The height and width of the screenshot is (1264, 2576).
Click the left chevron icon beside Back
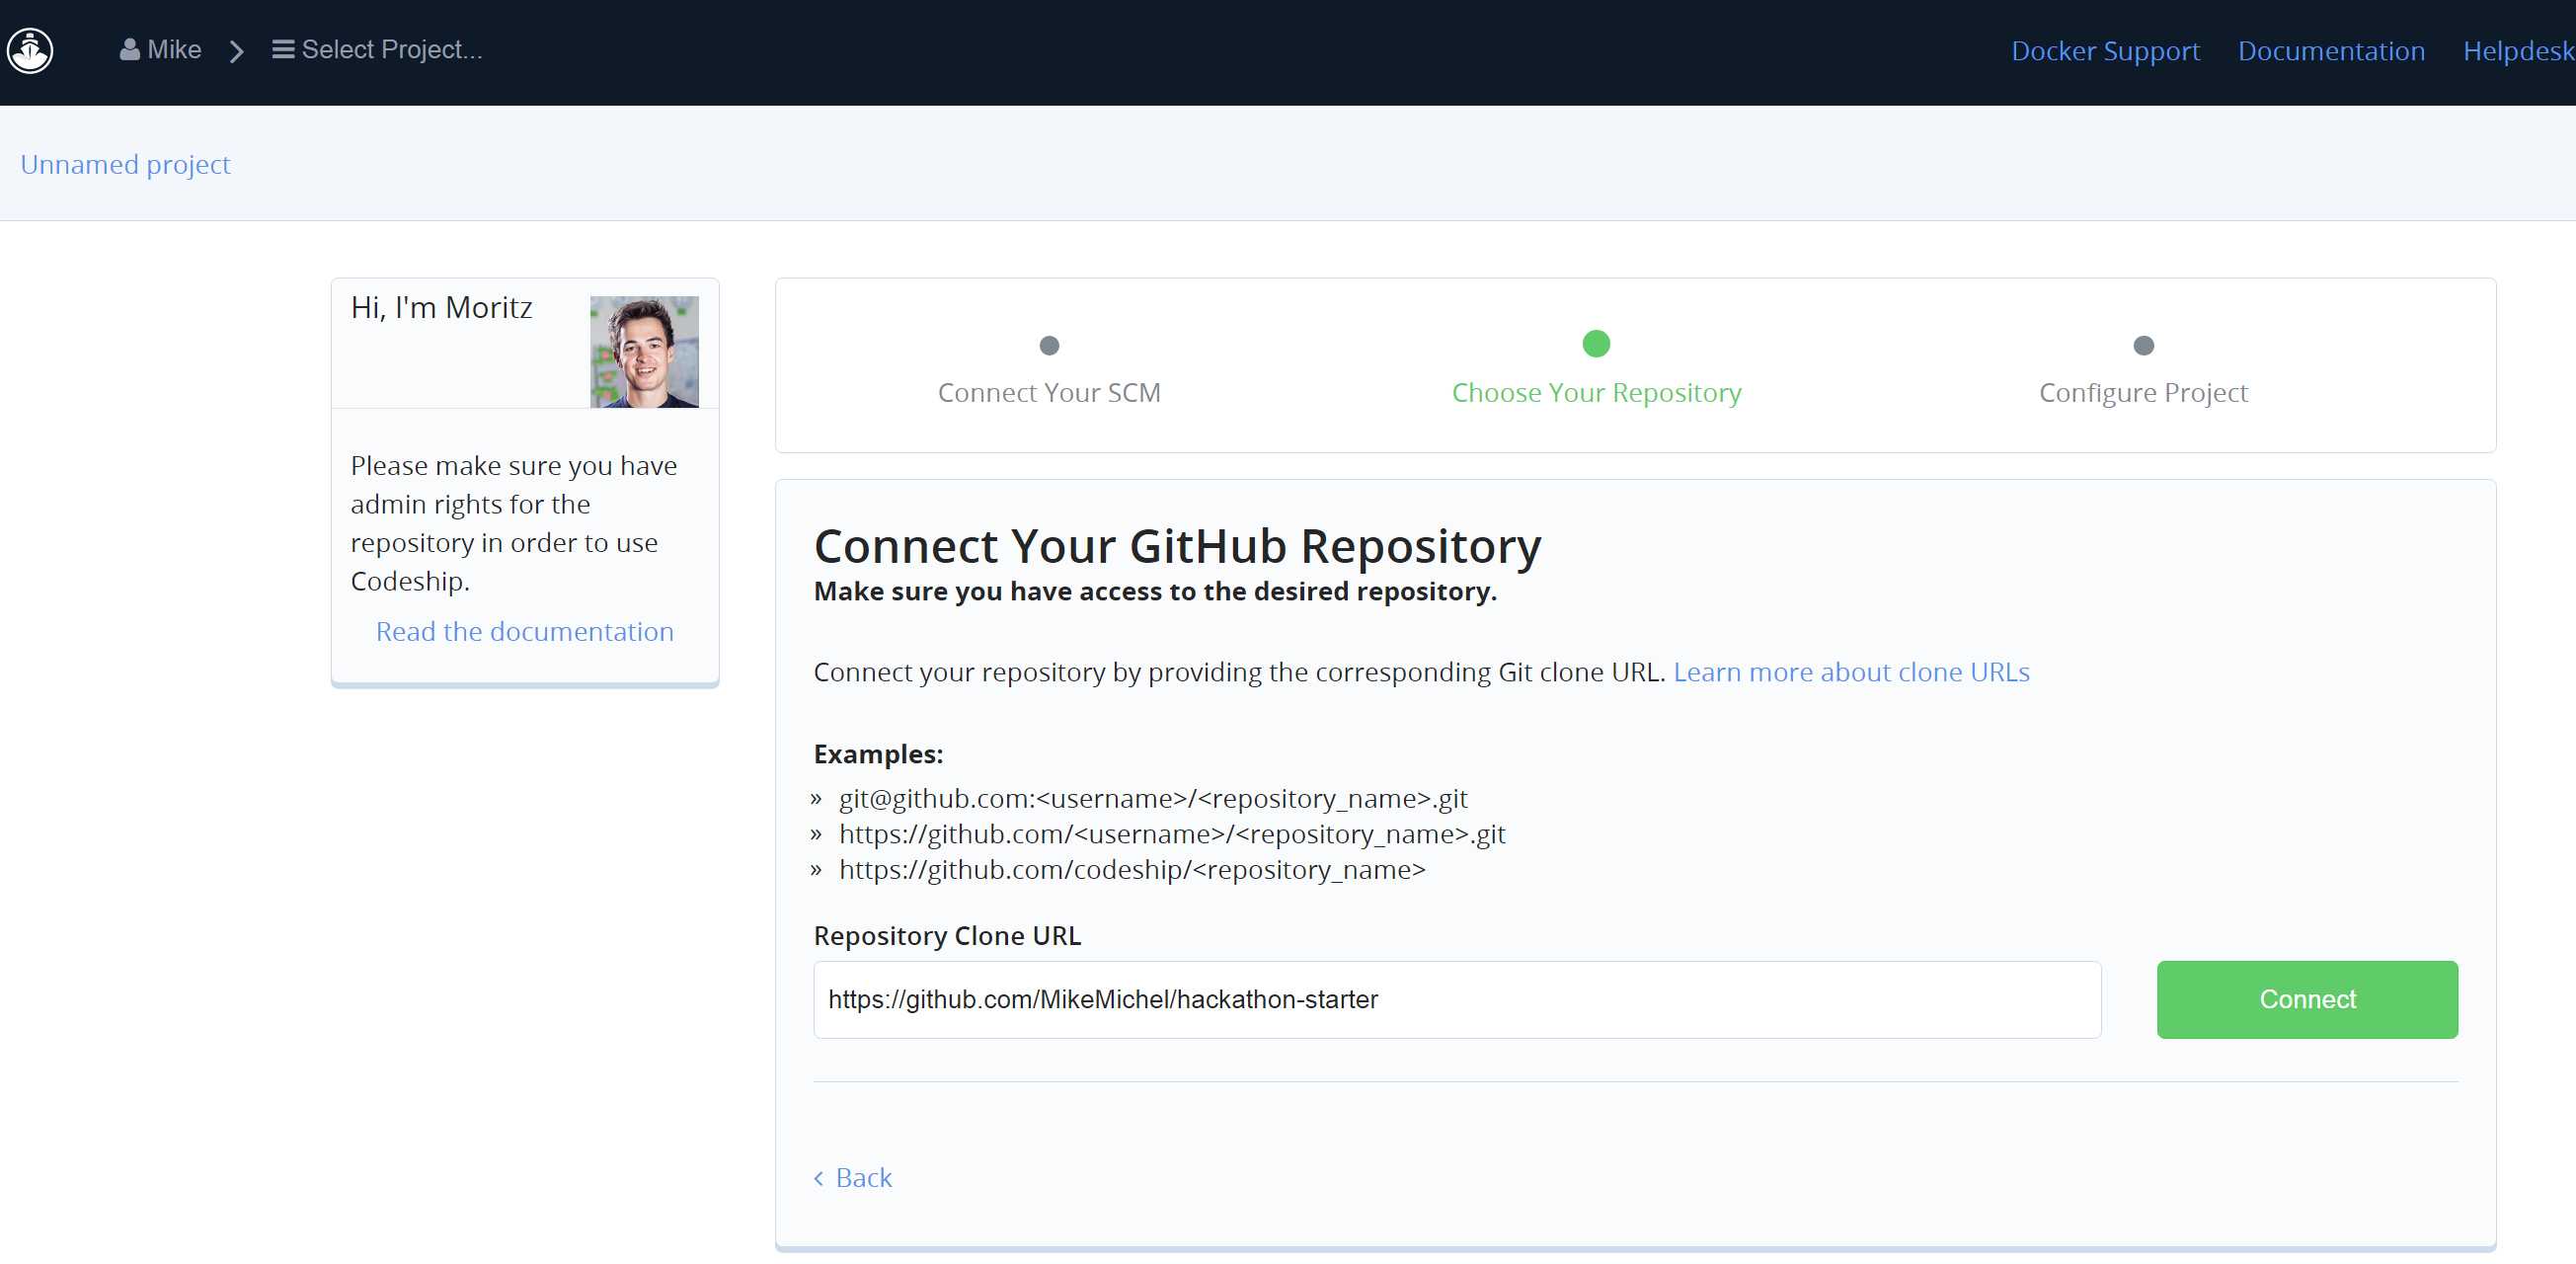[x=819, y=1178]
